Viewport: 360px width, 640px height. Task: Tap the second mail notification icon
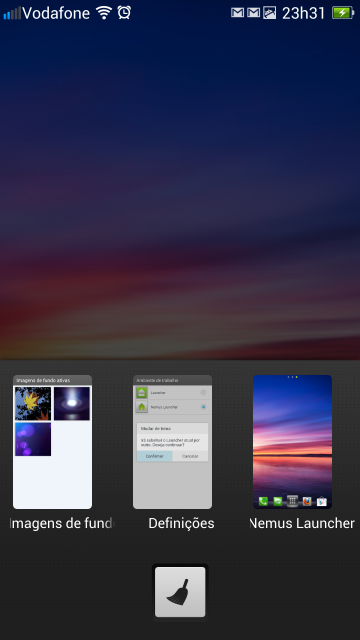(x=253, y=13)
